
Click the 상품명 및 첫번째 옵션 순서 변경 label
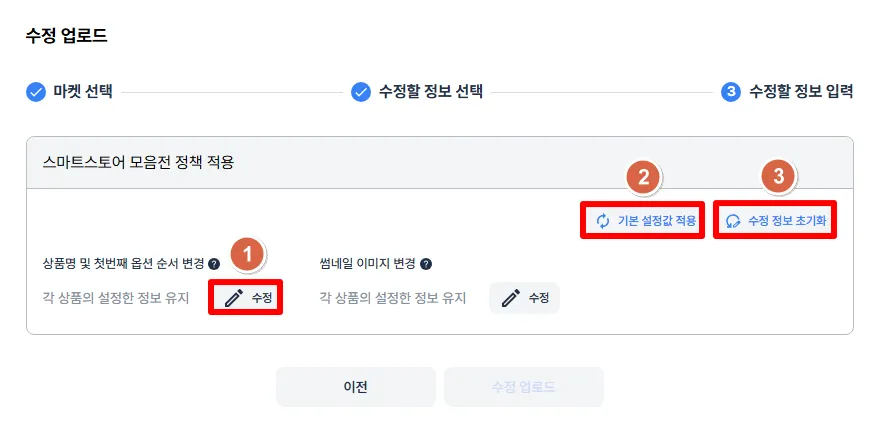[x=117, y=264]
